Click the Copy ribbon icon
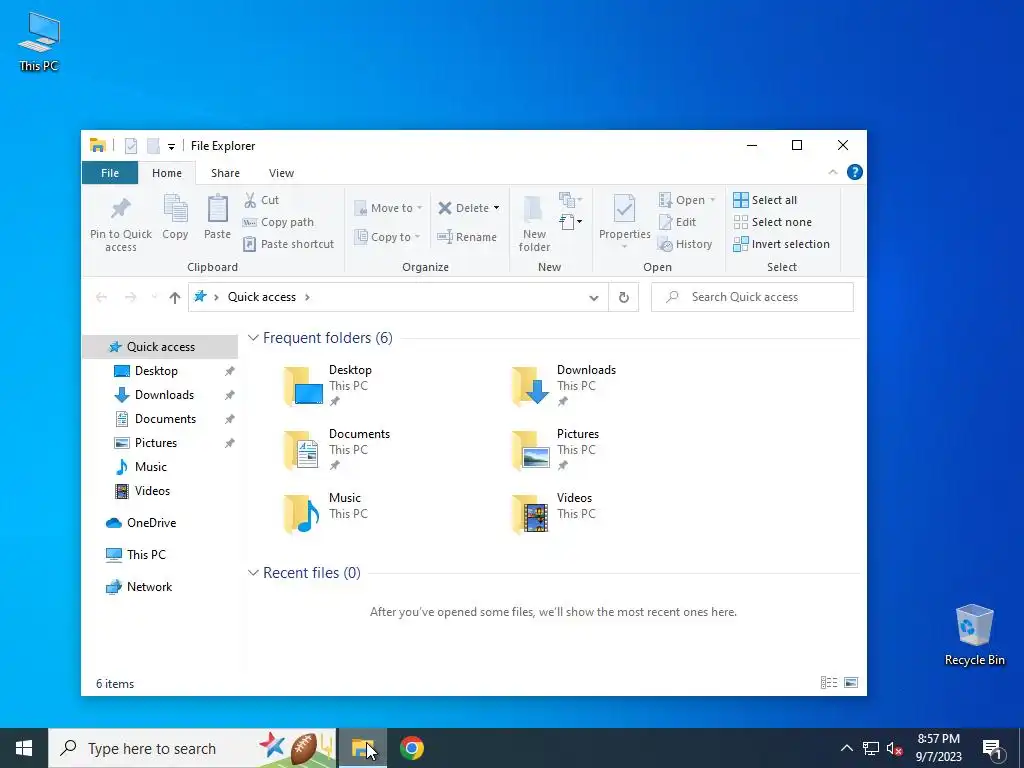This screenshot has height=768, width=1024. 175,209
